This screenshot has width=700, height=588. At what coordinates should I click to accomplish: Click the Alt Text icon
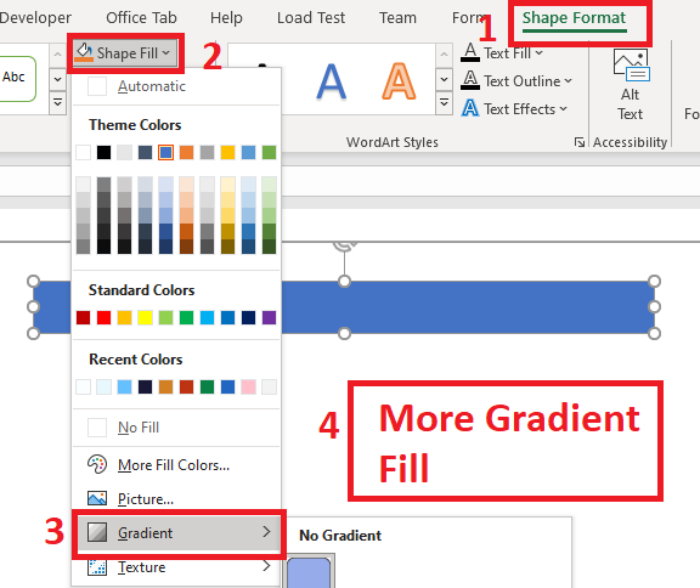(x=631, y=65)
